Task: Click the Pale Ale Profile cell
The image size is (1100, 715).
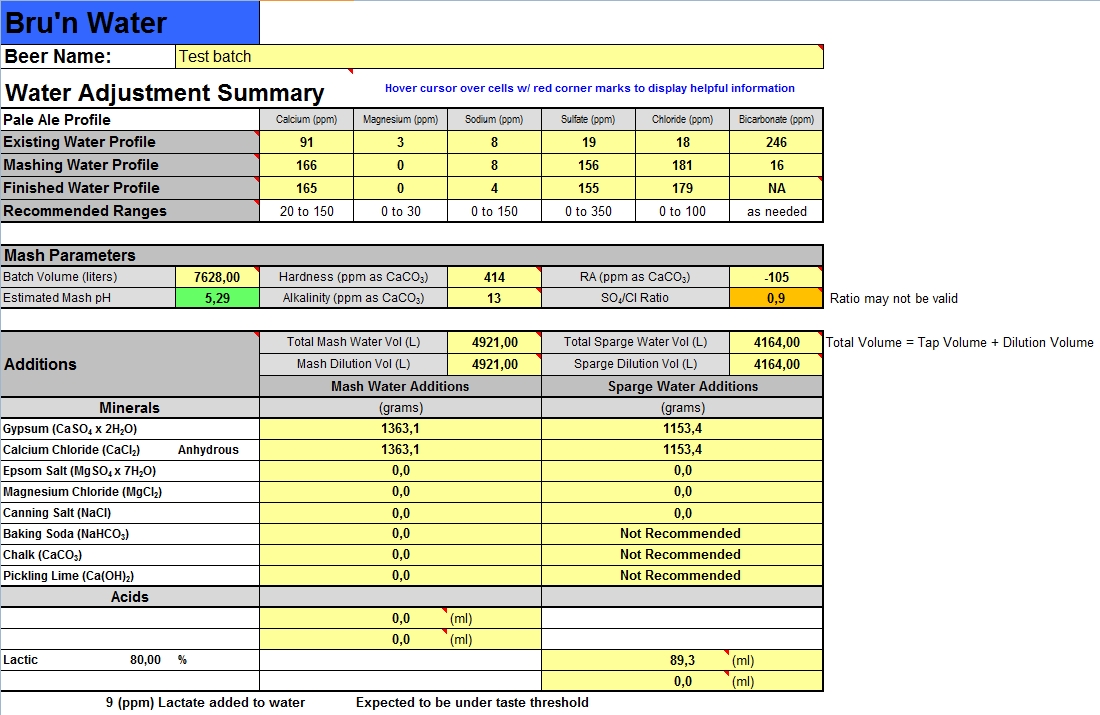Action: tap(130, 120)
